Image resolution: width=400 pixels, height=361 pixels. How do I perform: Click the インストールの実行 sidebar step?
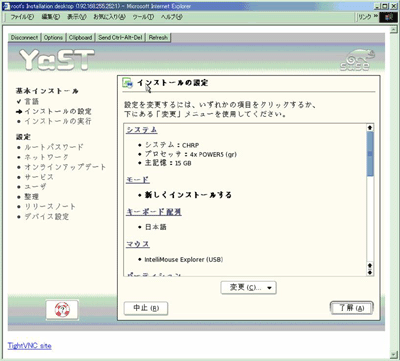(58, 121)
